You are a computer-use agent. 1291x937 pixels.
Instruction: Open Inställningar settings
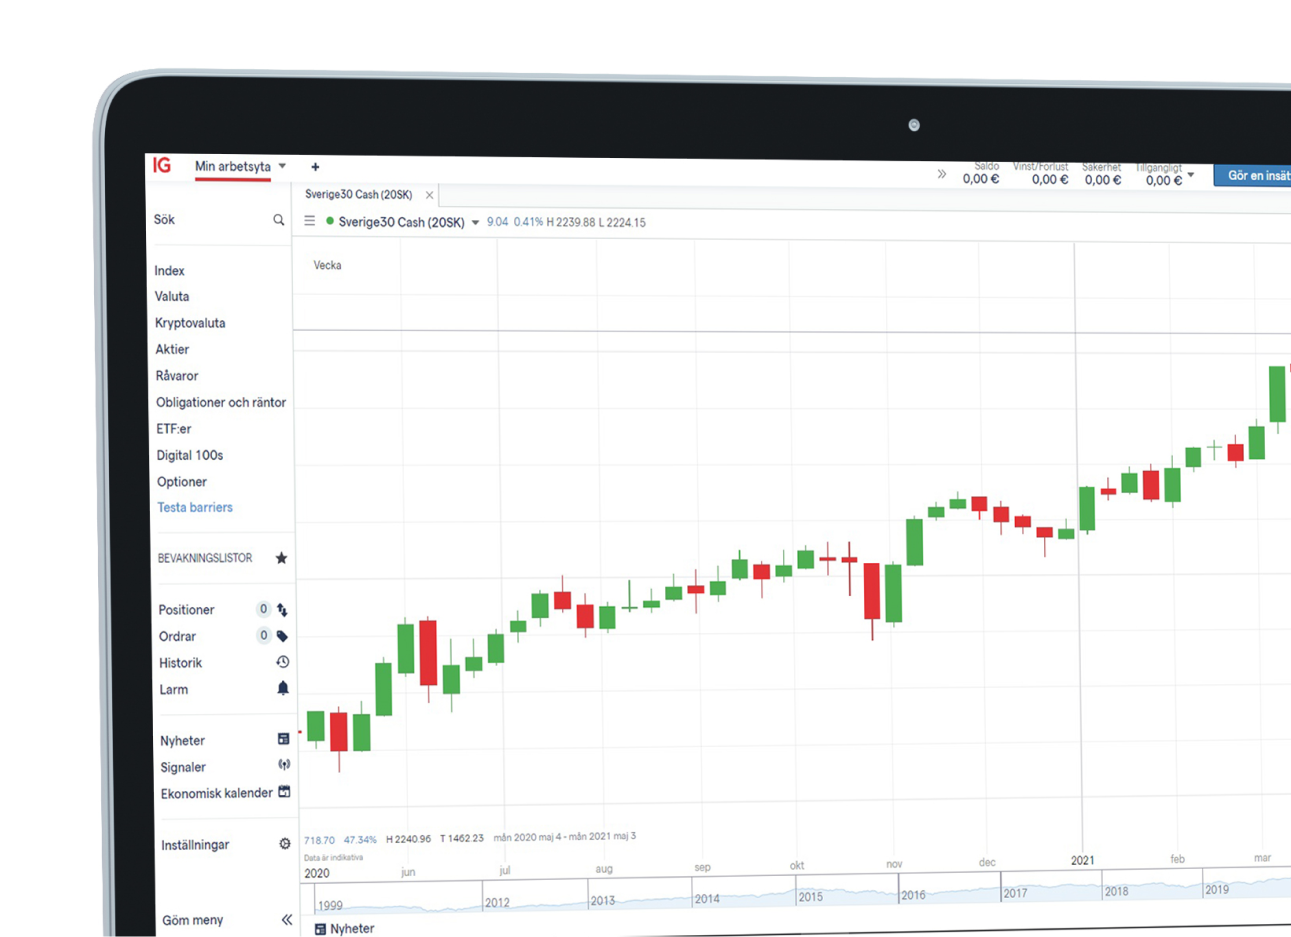(x=195, y=845)
